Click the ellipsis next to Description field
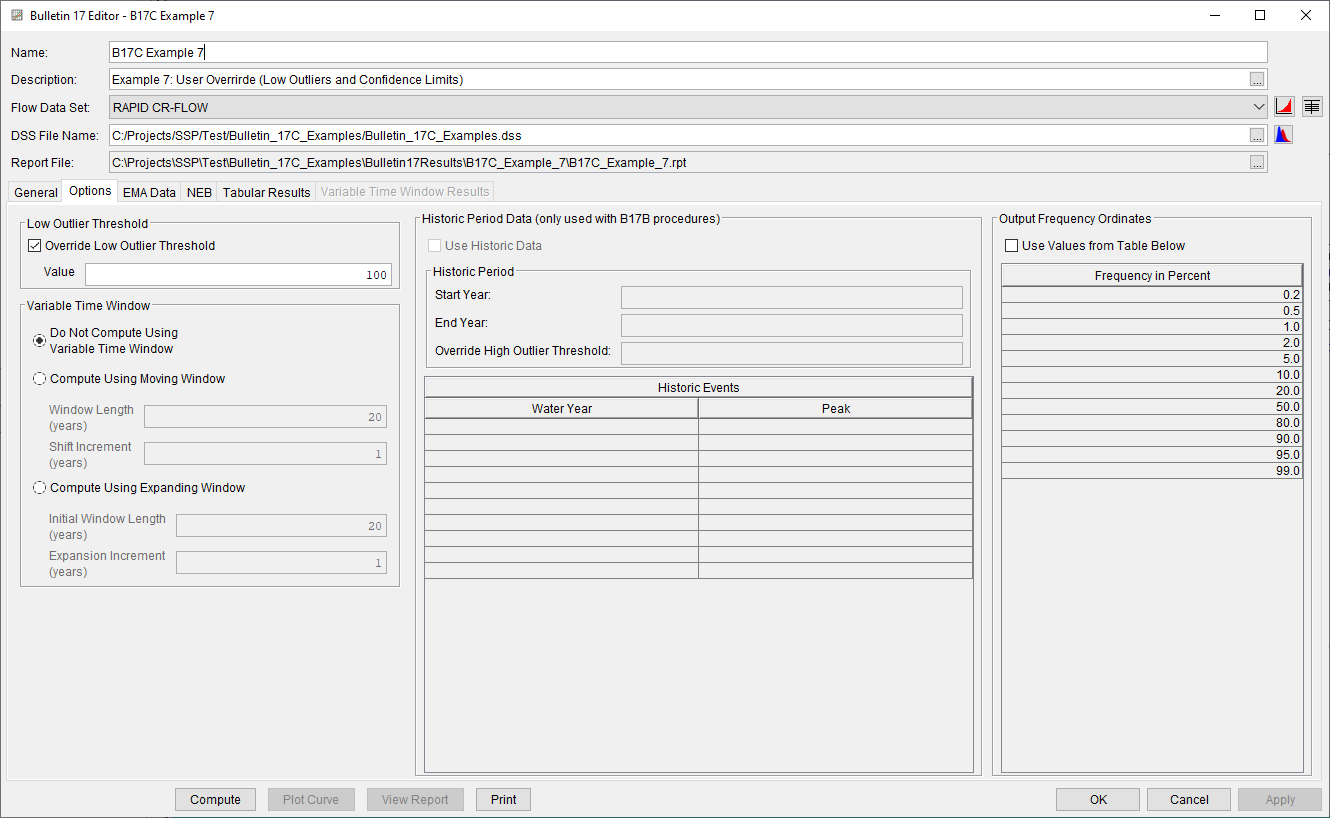Image resolution: width=1330 pixels, height=818 pixels. point(1257,79)
